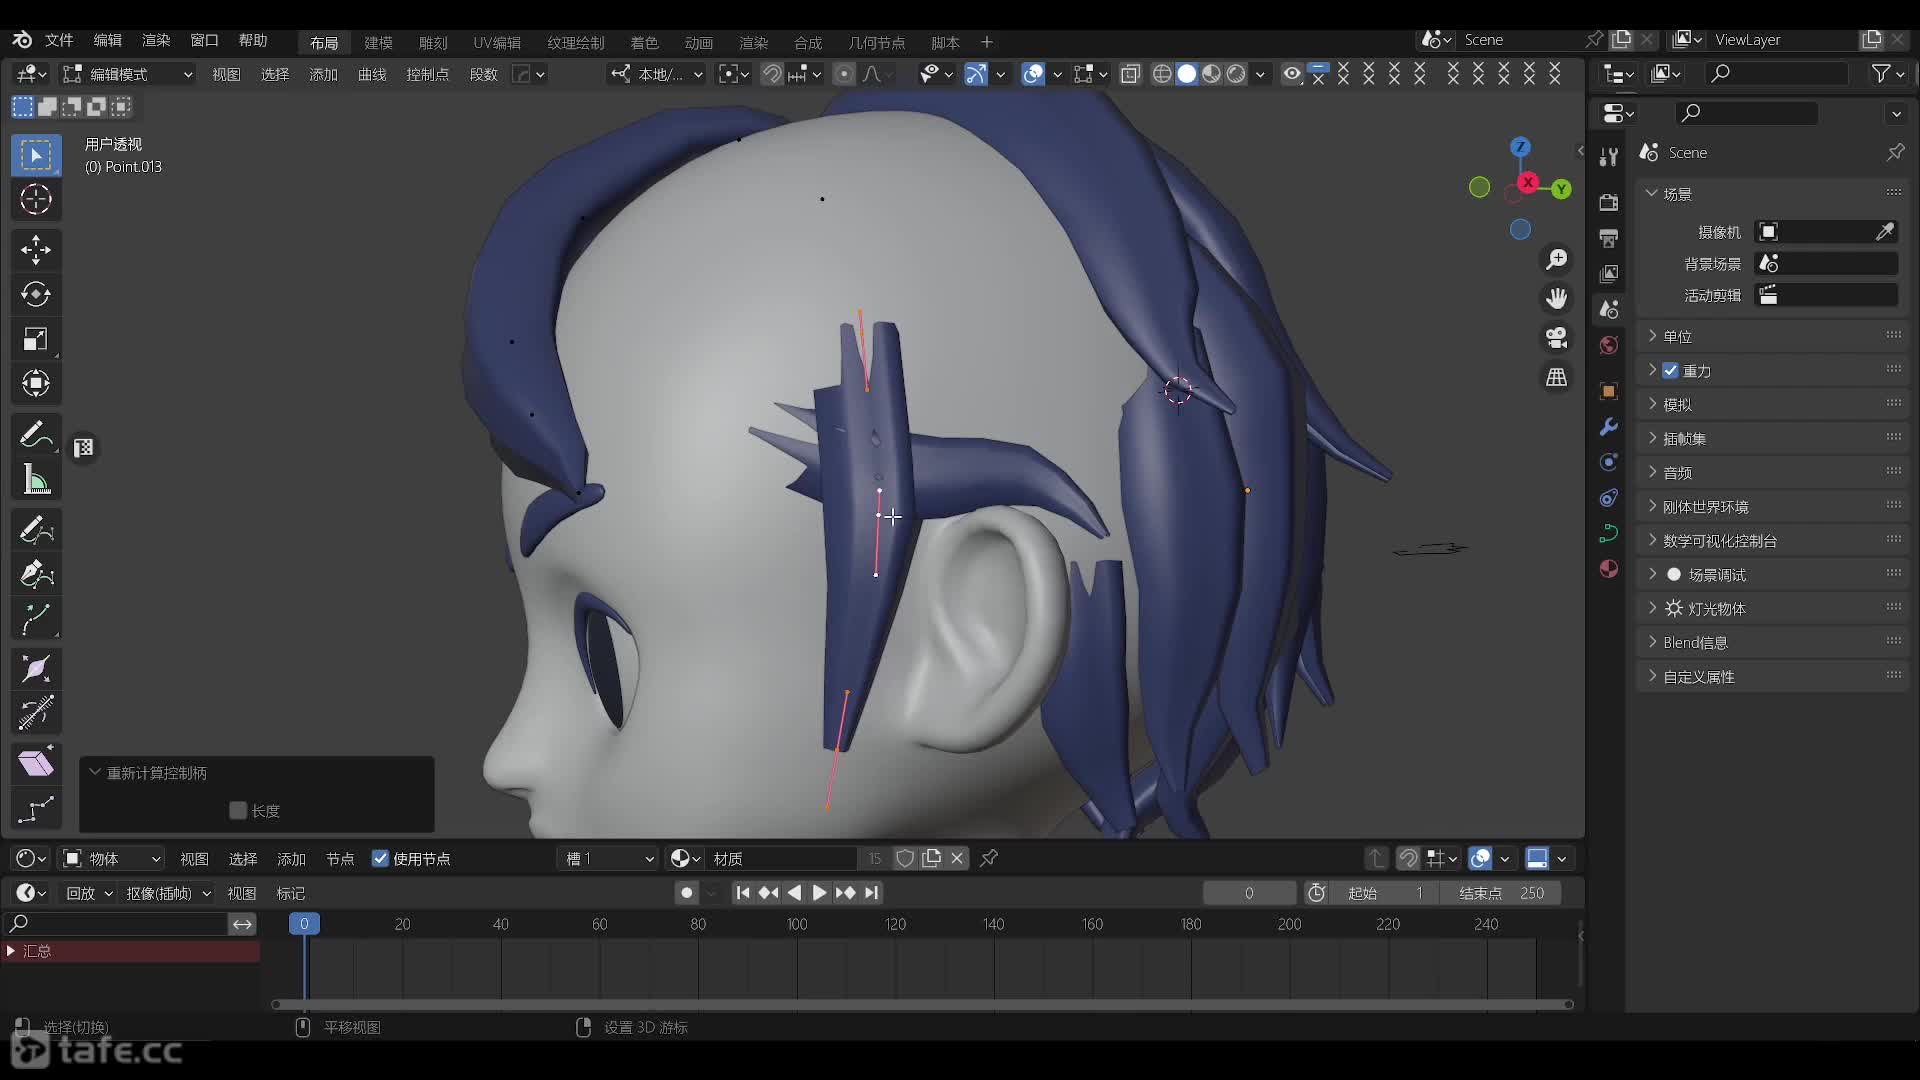Open the Render properties tab

pyautogui.click(x=1608, y=202)
